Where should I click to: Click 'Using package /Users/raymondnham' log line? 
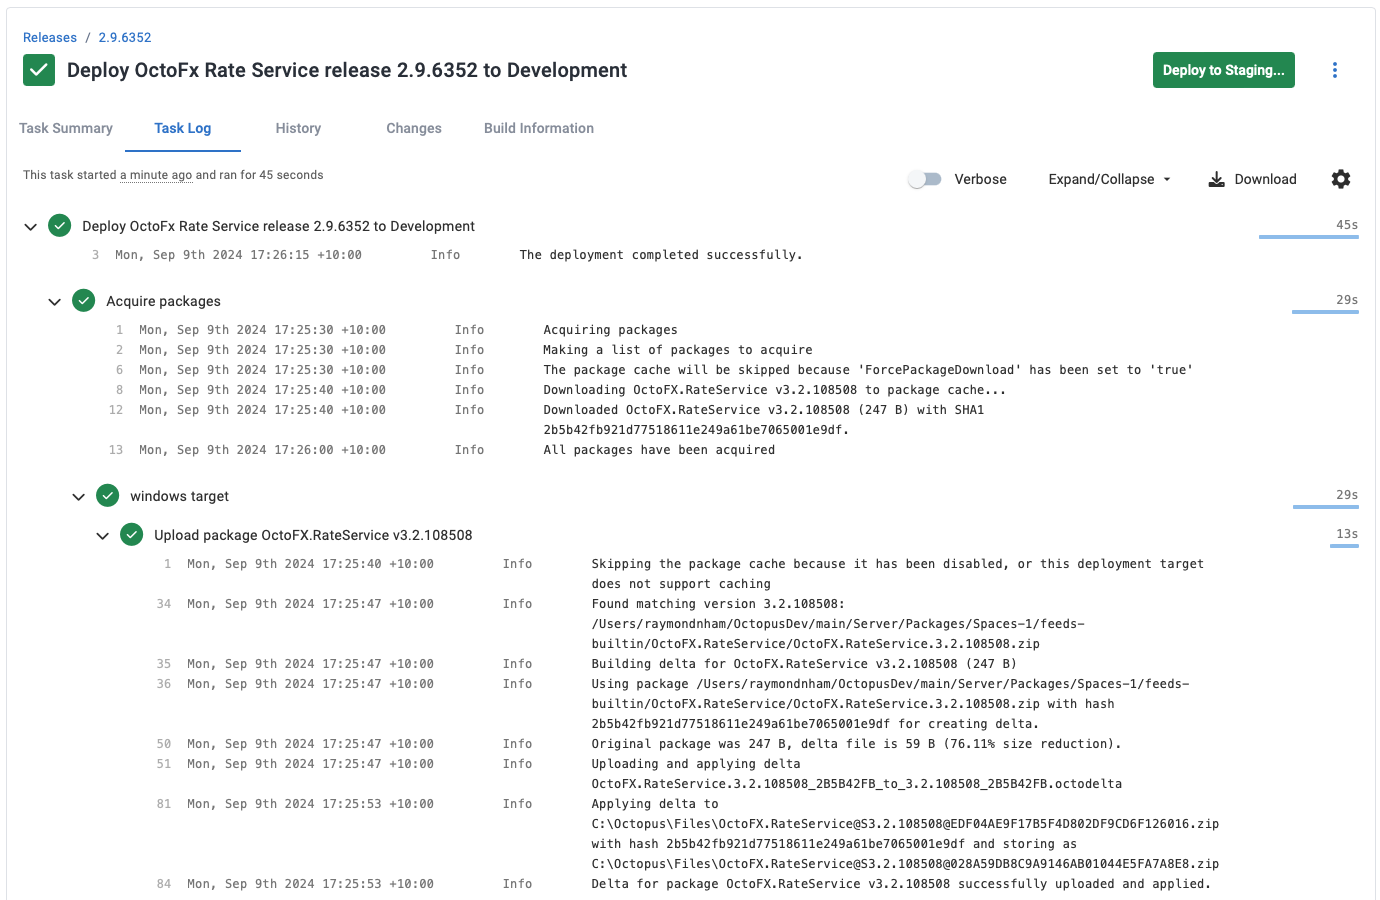[890, 704]
